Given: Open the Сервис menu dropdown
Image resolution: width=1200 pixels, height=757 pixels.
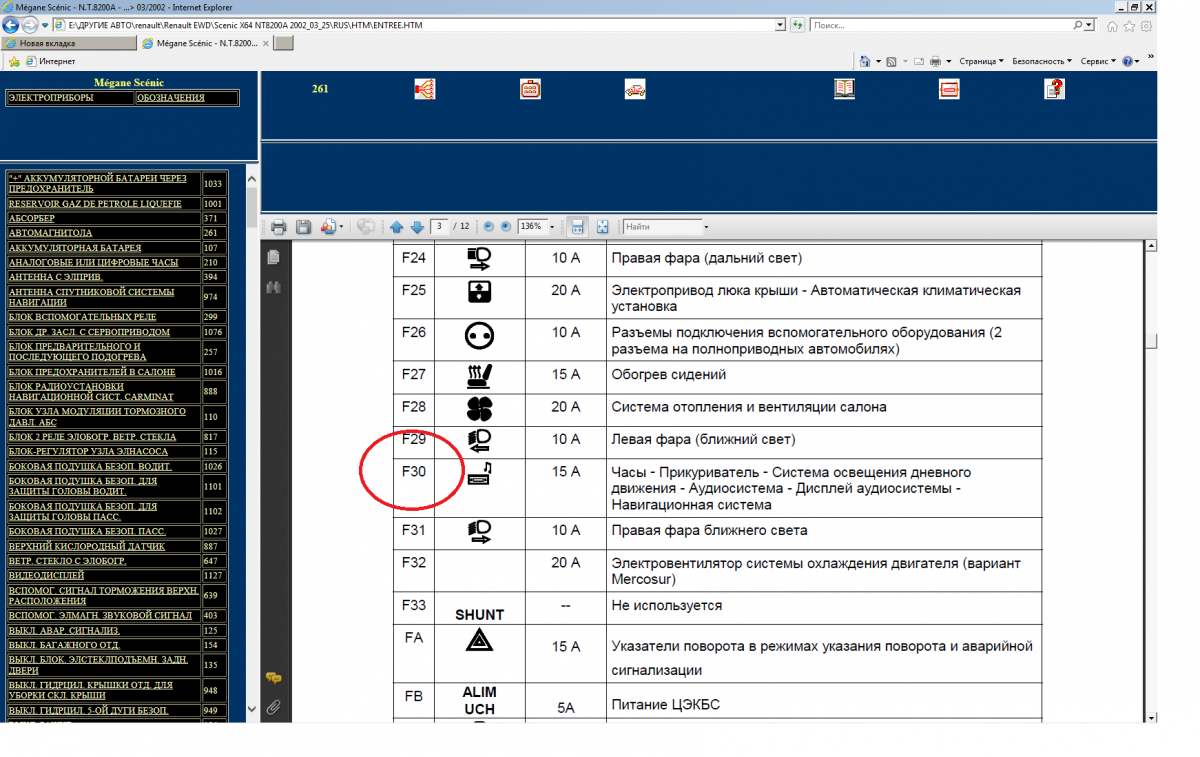Looking at the screenshot, I should [1098, 61].
